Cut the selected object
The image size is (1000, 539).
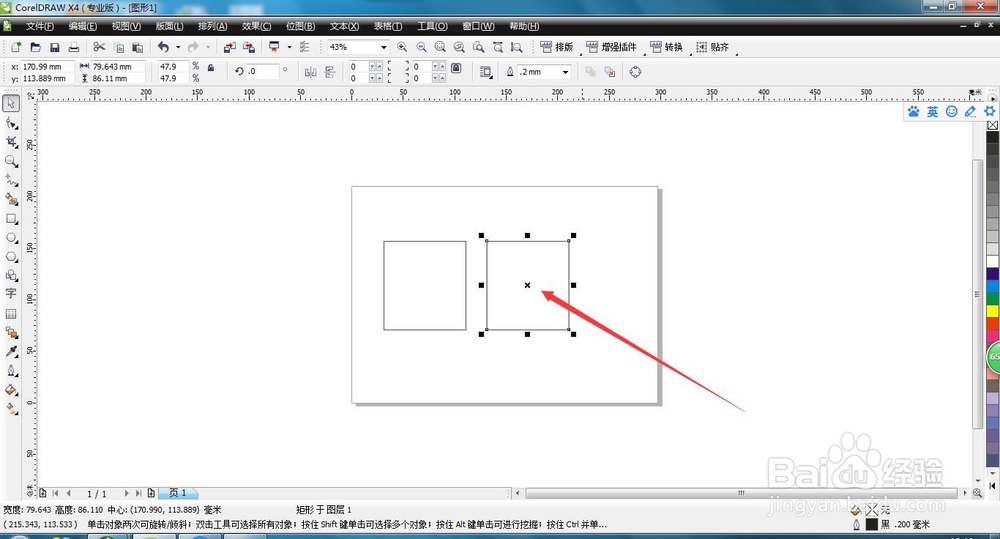click(x=99, y=47)
